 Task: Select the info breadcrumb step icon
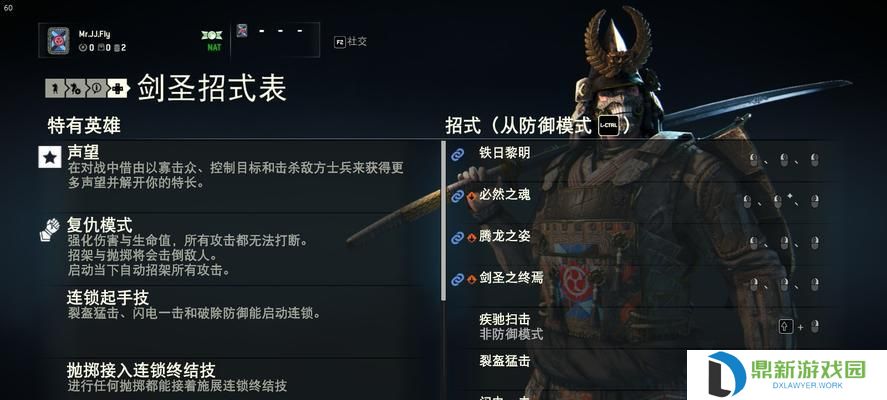pos(96,88)
